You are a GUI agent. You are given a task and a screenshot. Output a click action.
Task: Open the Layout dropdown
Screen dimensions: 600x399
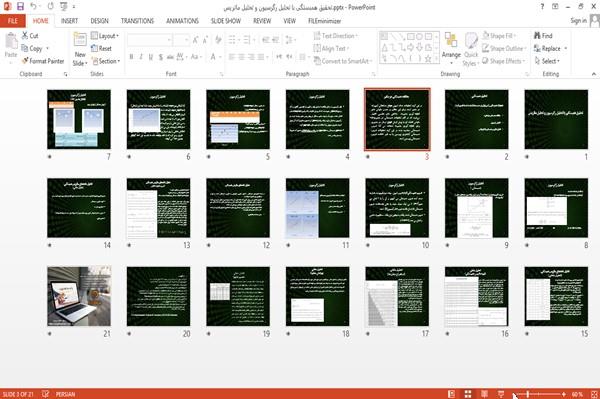105,36
